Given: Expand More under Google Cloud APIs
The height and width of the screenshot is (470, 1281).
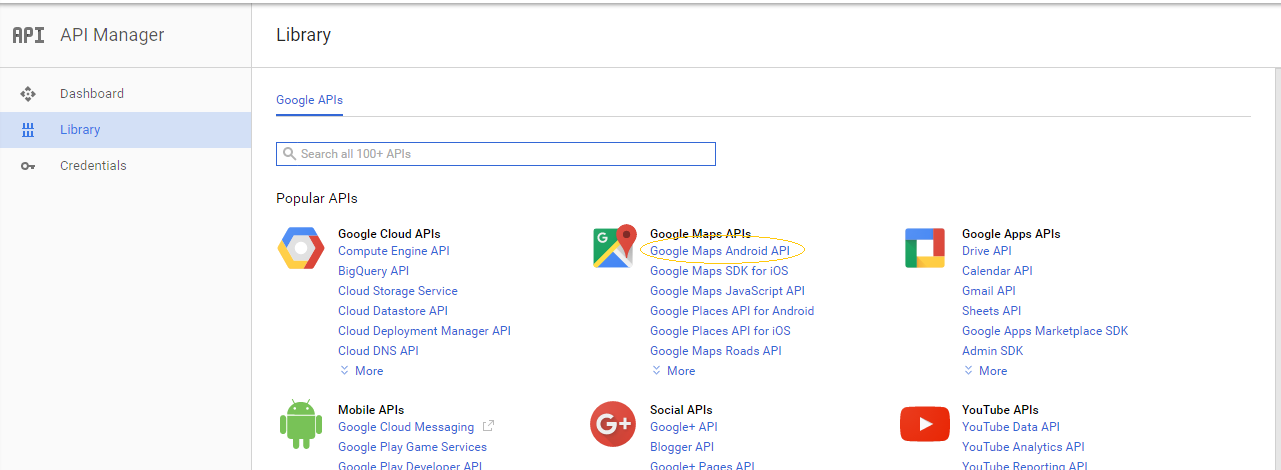Looking at the screenshot, I should (x=361, y=371).
